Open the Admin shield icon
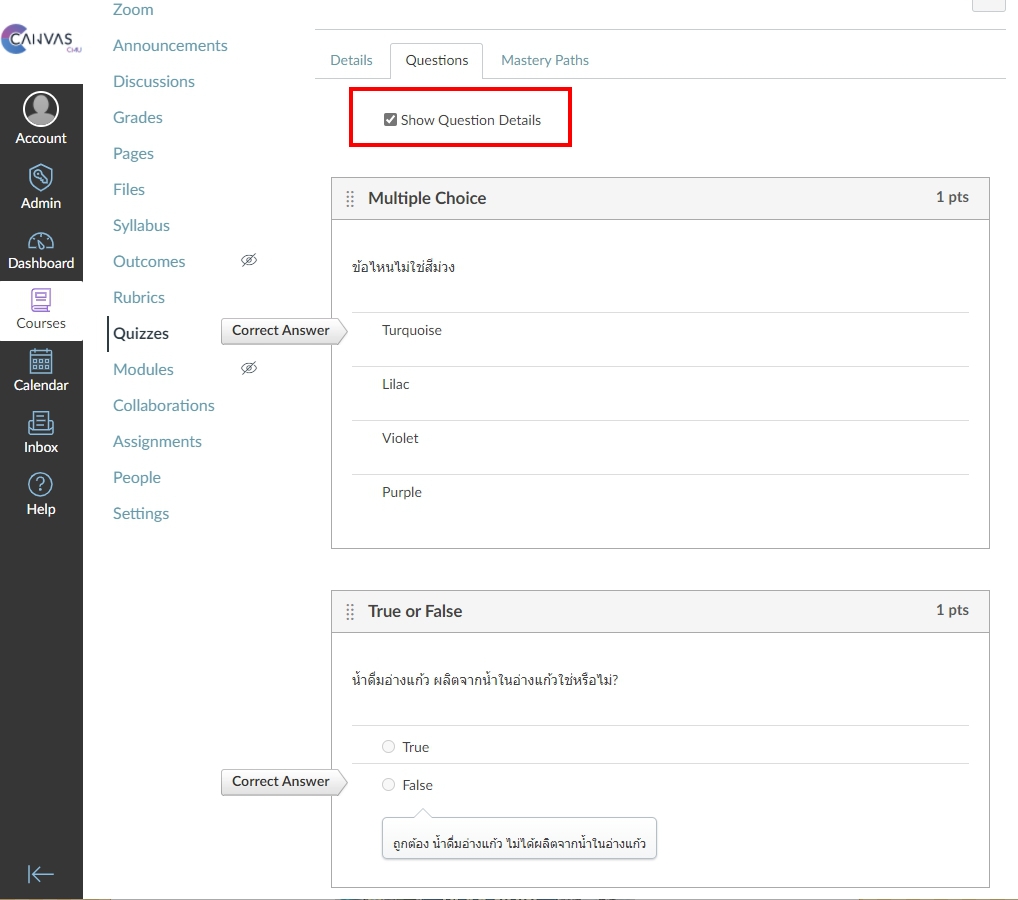The width and height of the screenshot is (1018, 900). pyautogui.click(x=41, y=178)
